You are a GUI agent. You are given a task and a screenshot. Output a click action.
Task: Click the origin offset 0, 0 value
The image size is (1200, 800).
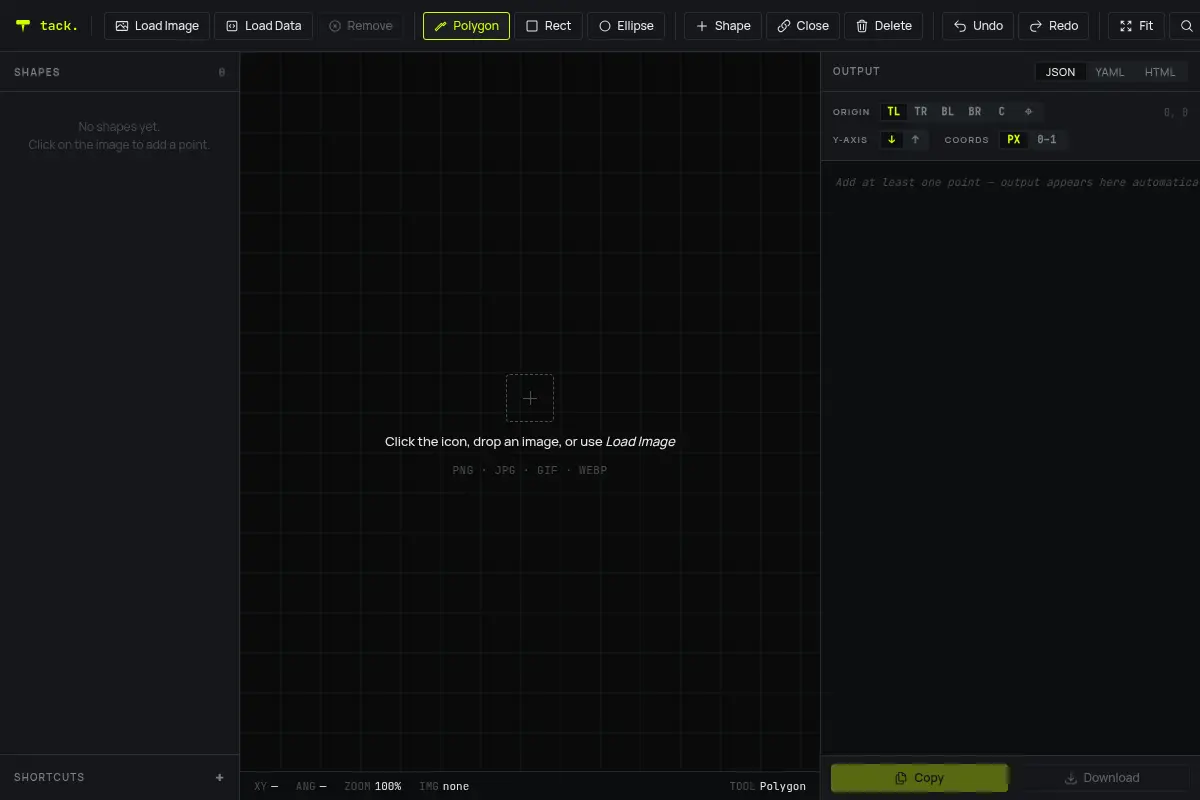tap(1176, 112)
